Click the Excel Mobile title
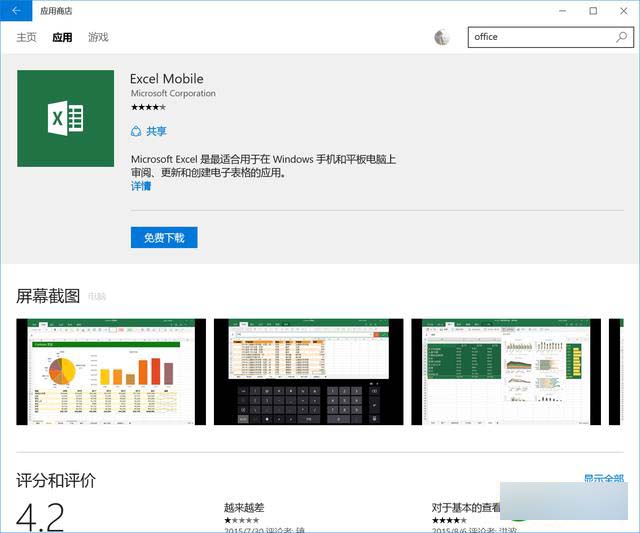Image resolution: width=640 pixels, height=533 pixels. coord(167,79)
